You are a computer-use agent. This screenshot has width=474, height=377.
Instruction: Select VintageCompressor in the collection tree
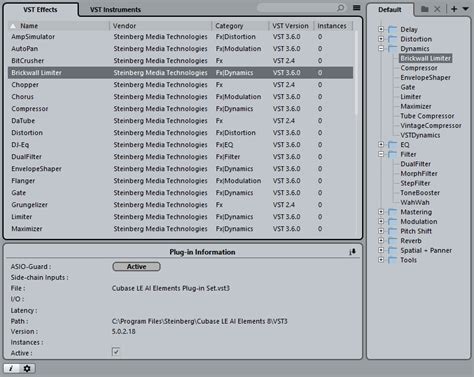click(431, 126)
